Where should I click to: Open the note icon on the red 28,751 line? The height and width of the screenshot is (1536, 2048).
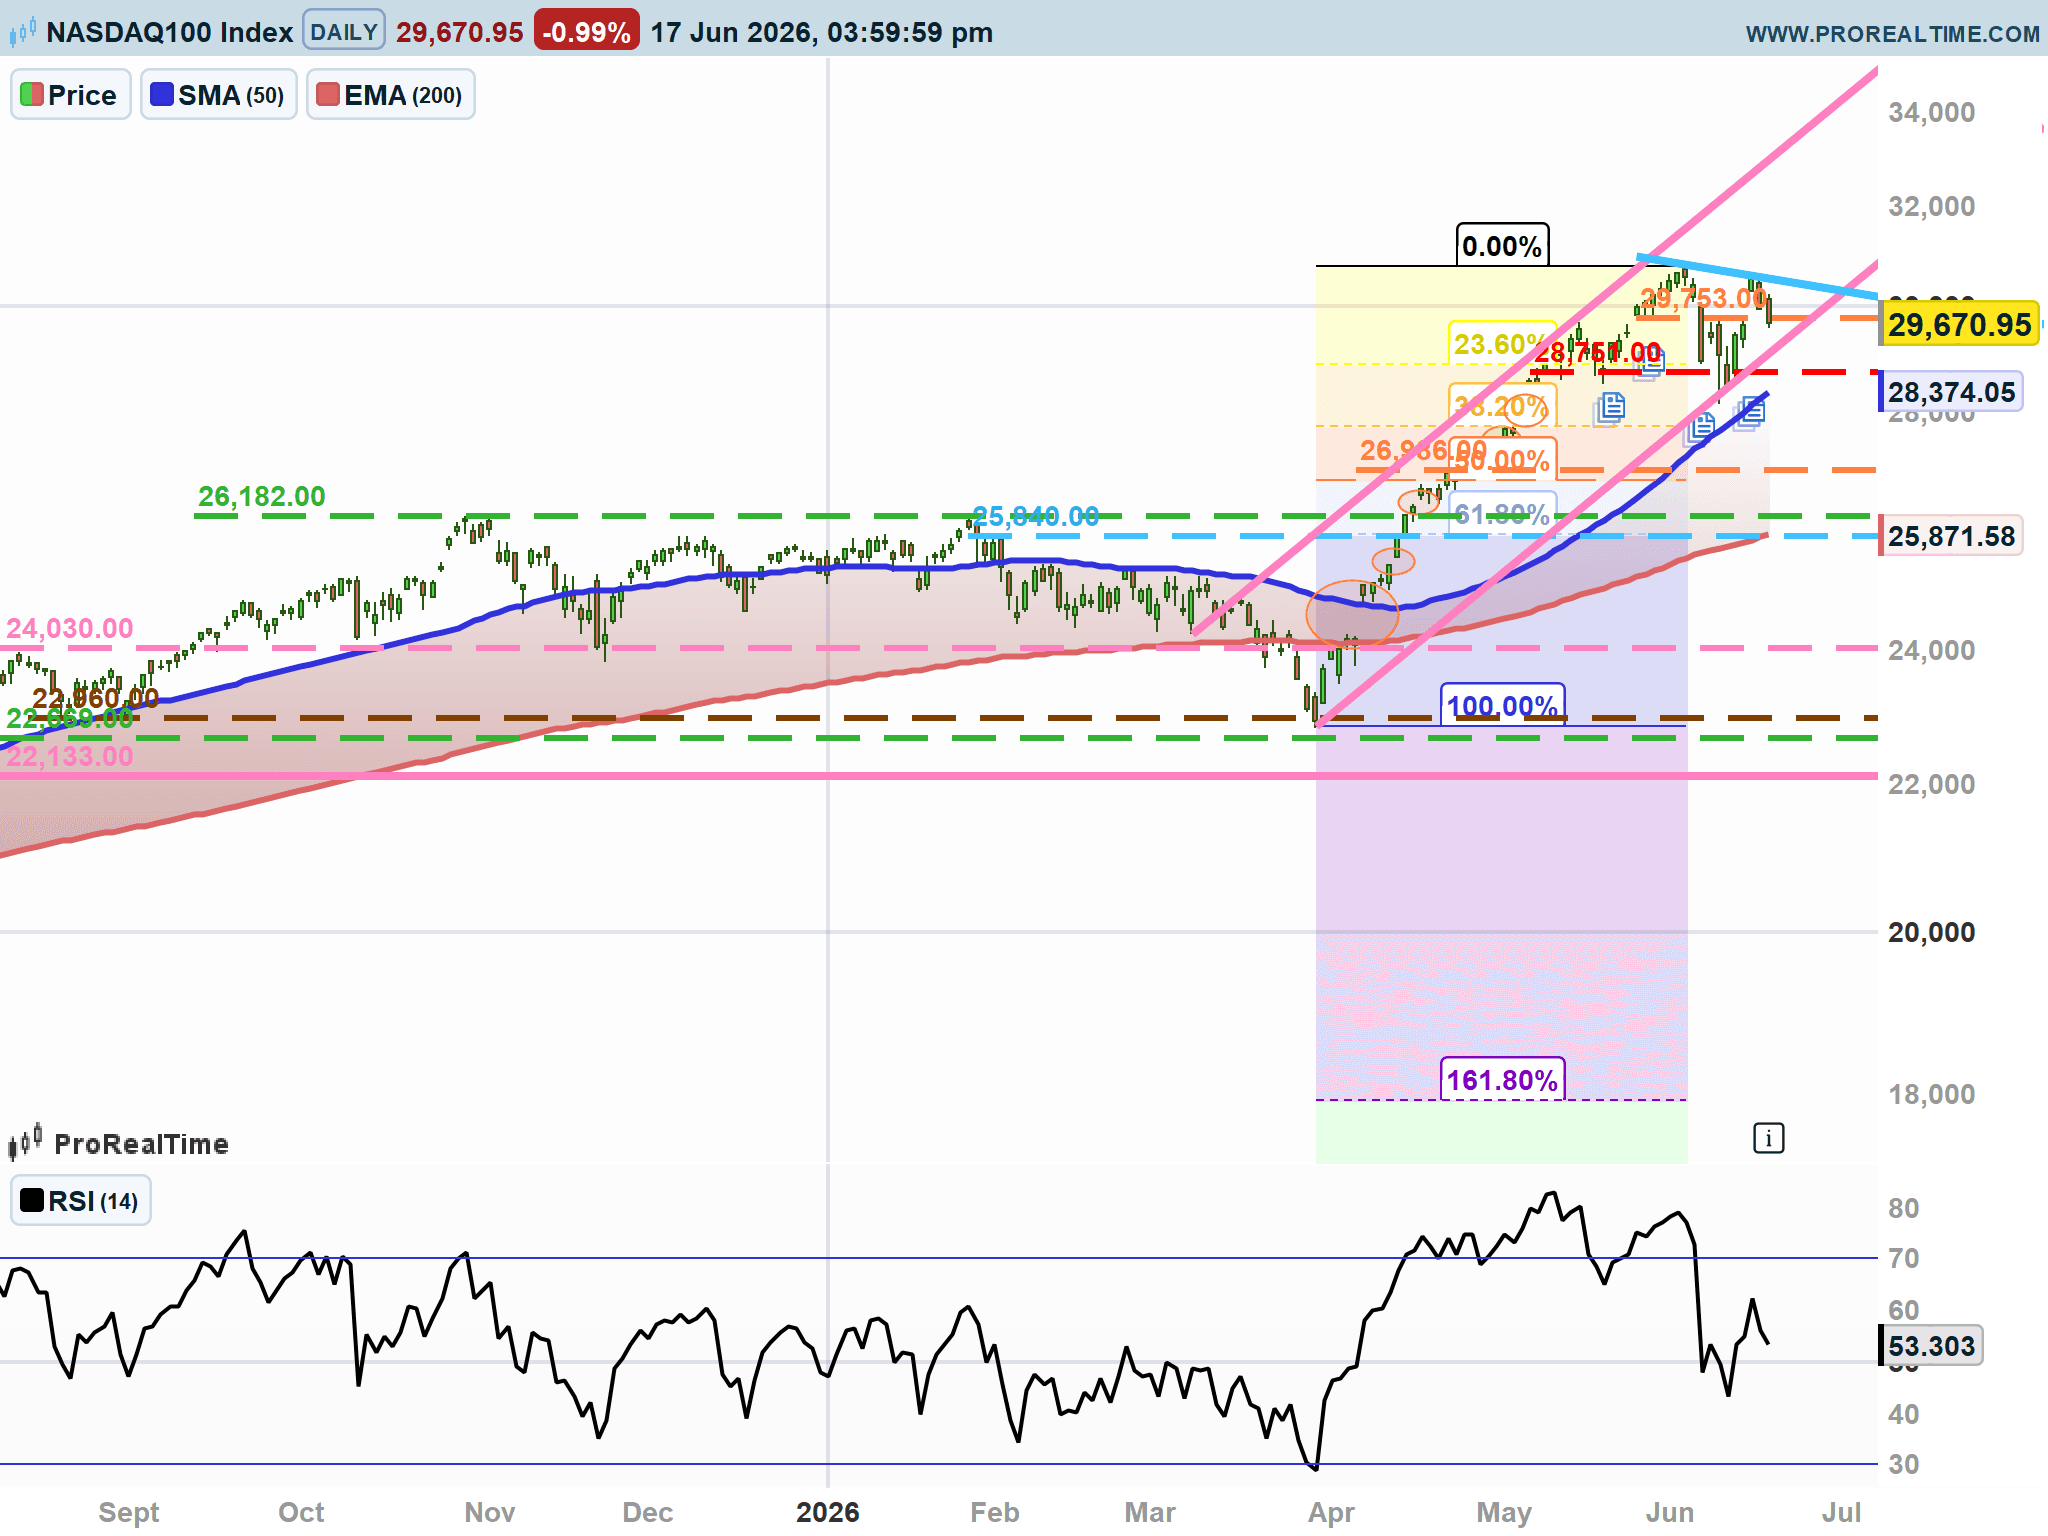[1650, 363]
